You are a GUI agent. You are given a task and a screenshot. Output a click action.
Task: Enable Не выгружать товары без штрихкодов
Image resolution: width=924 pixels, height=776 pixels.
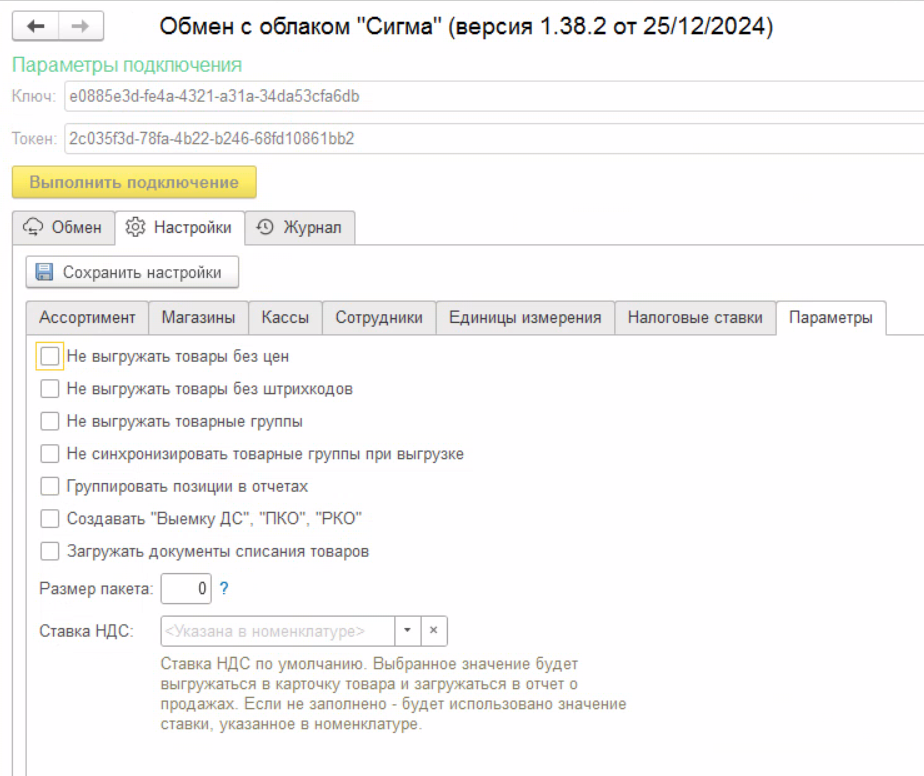click(x=50, y=388)
